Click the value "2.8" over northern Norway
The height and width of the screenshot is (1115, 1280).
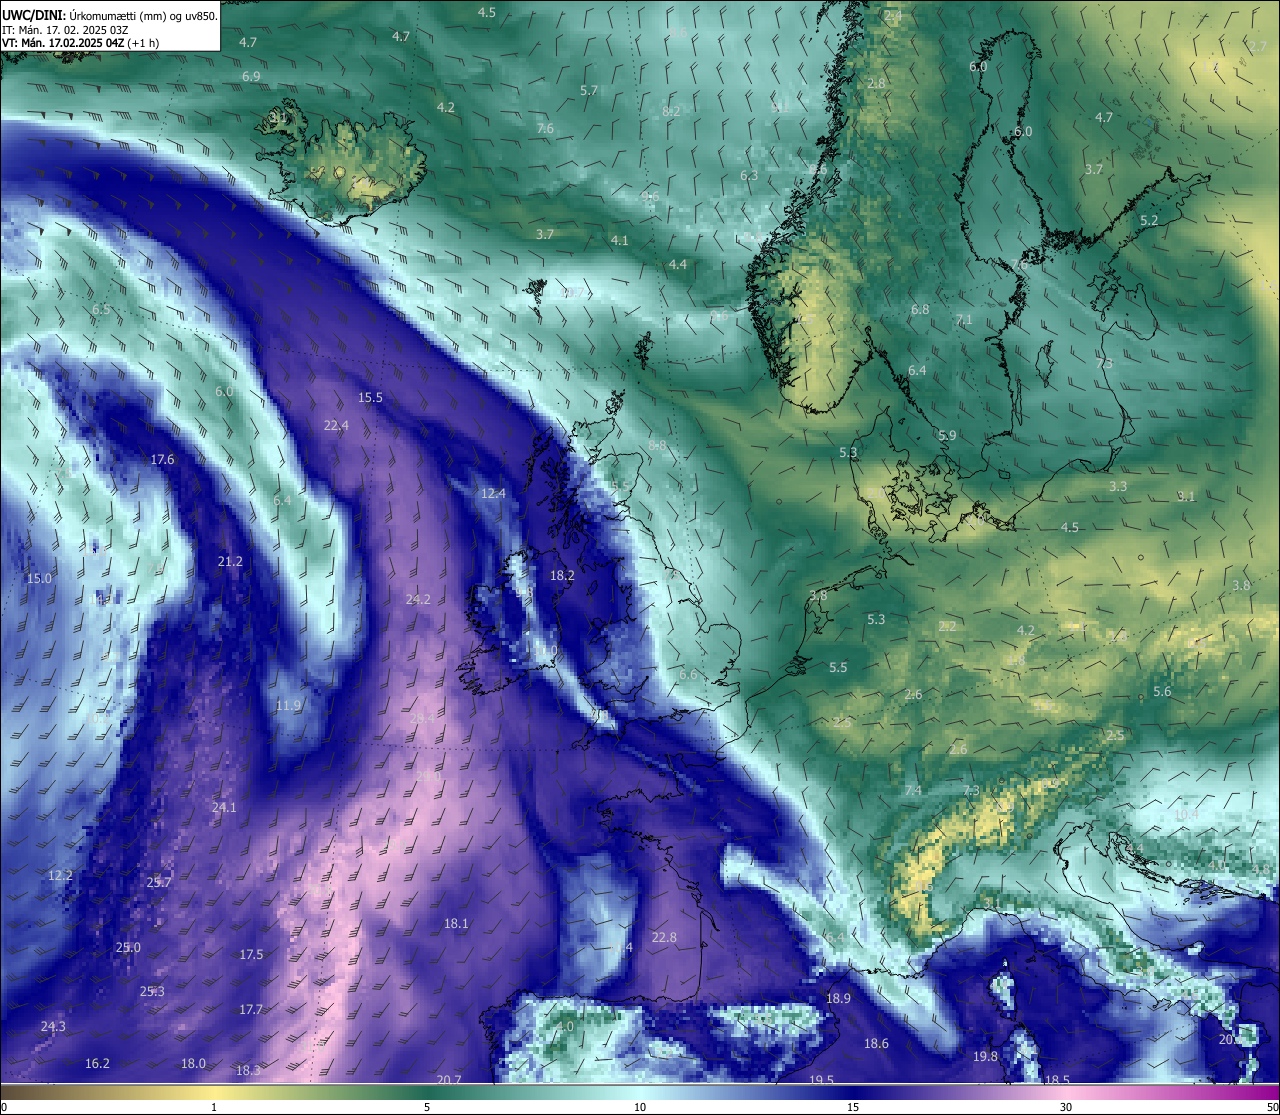[x=877, y=83]
